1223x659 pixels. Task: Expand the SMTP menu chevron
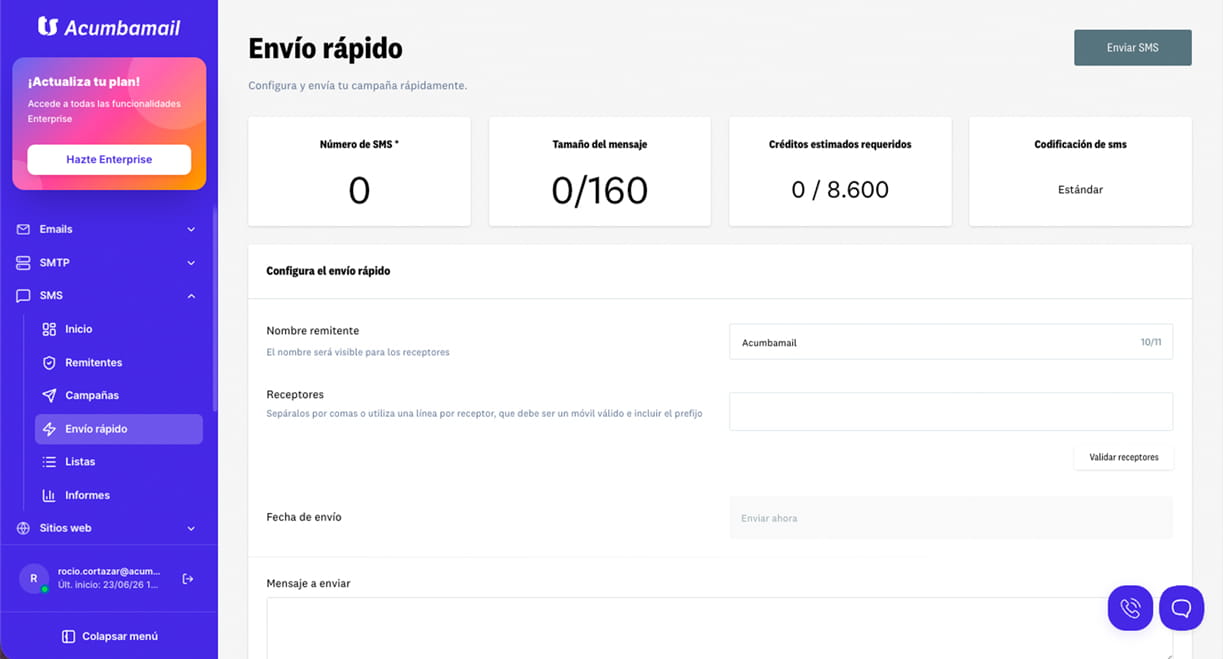tap(191, 263)
